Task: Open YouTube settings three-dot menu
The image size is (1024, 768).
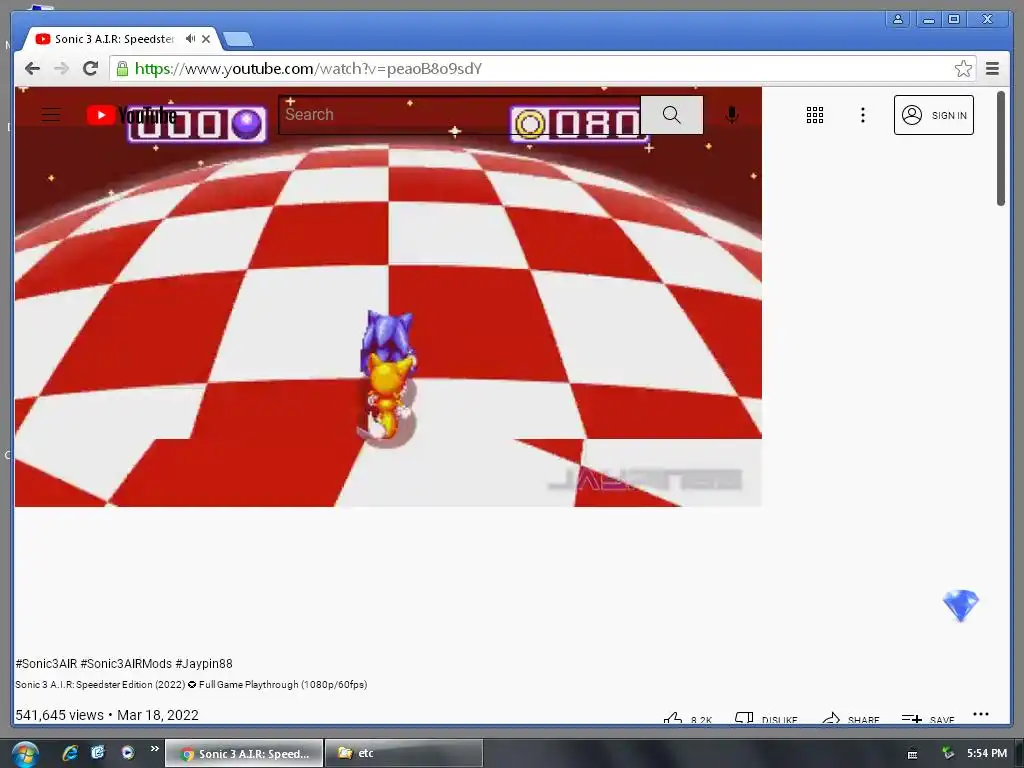Action: [x=863, y=115]
